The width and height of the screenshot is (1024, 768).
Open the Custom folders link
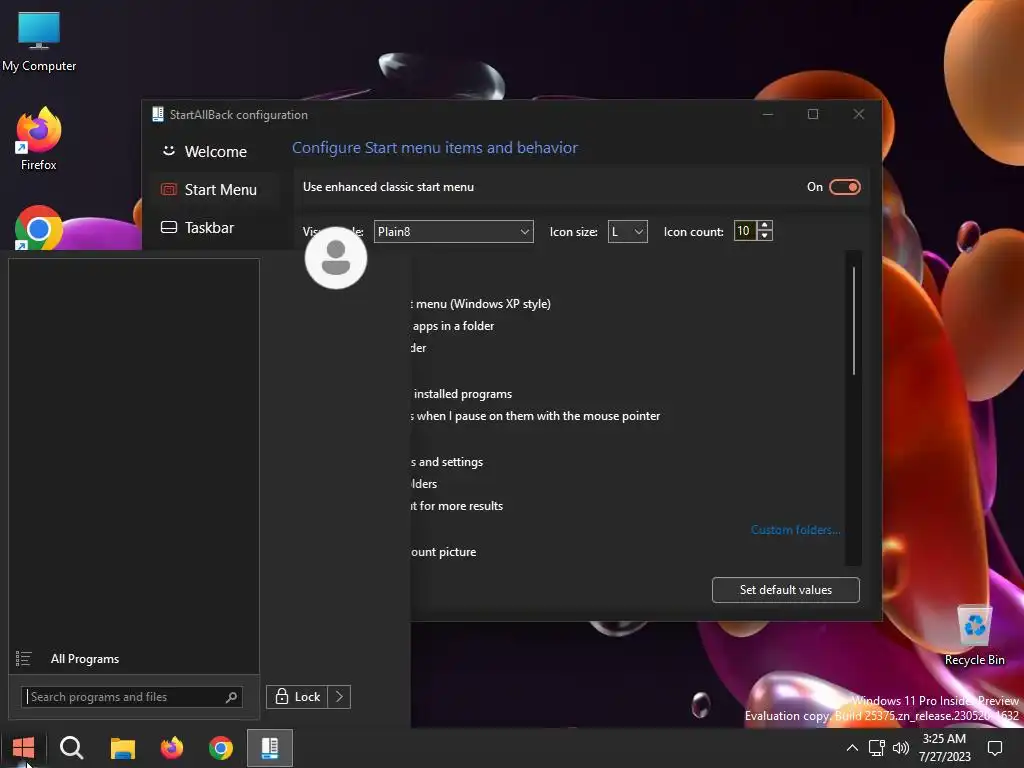(x=795, y=530)
